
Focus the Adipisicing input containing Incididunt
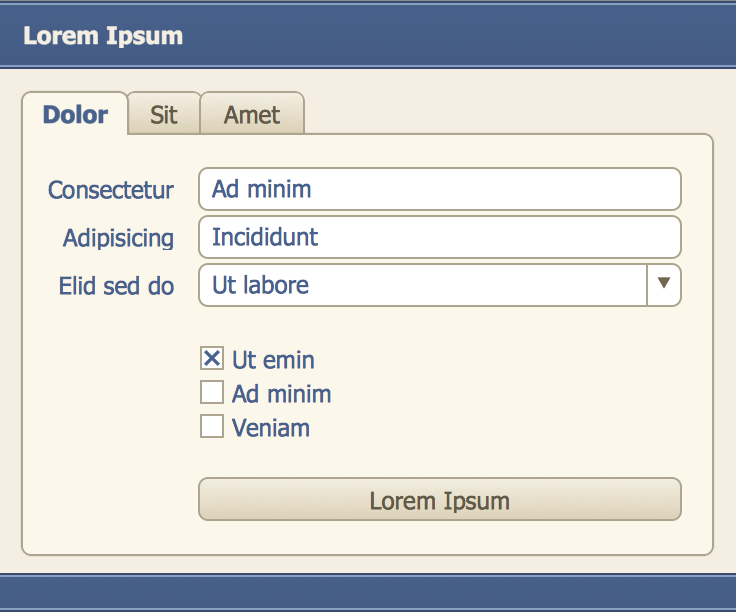(440, 237)
